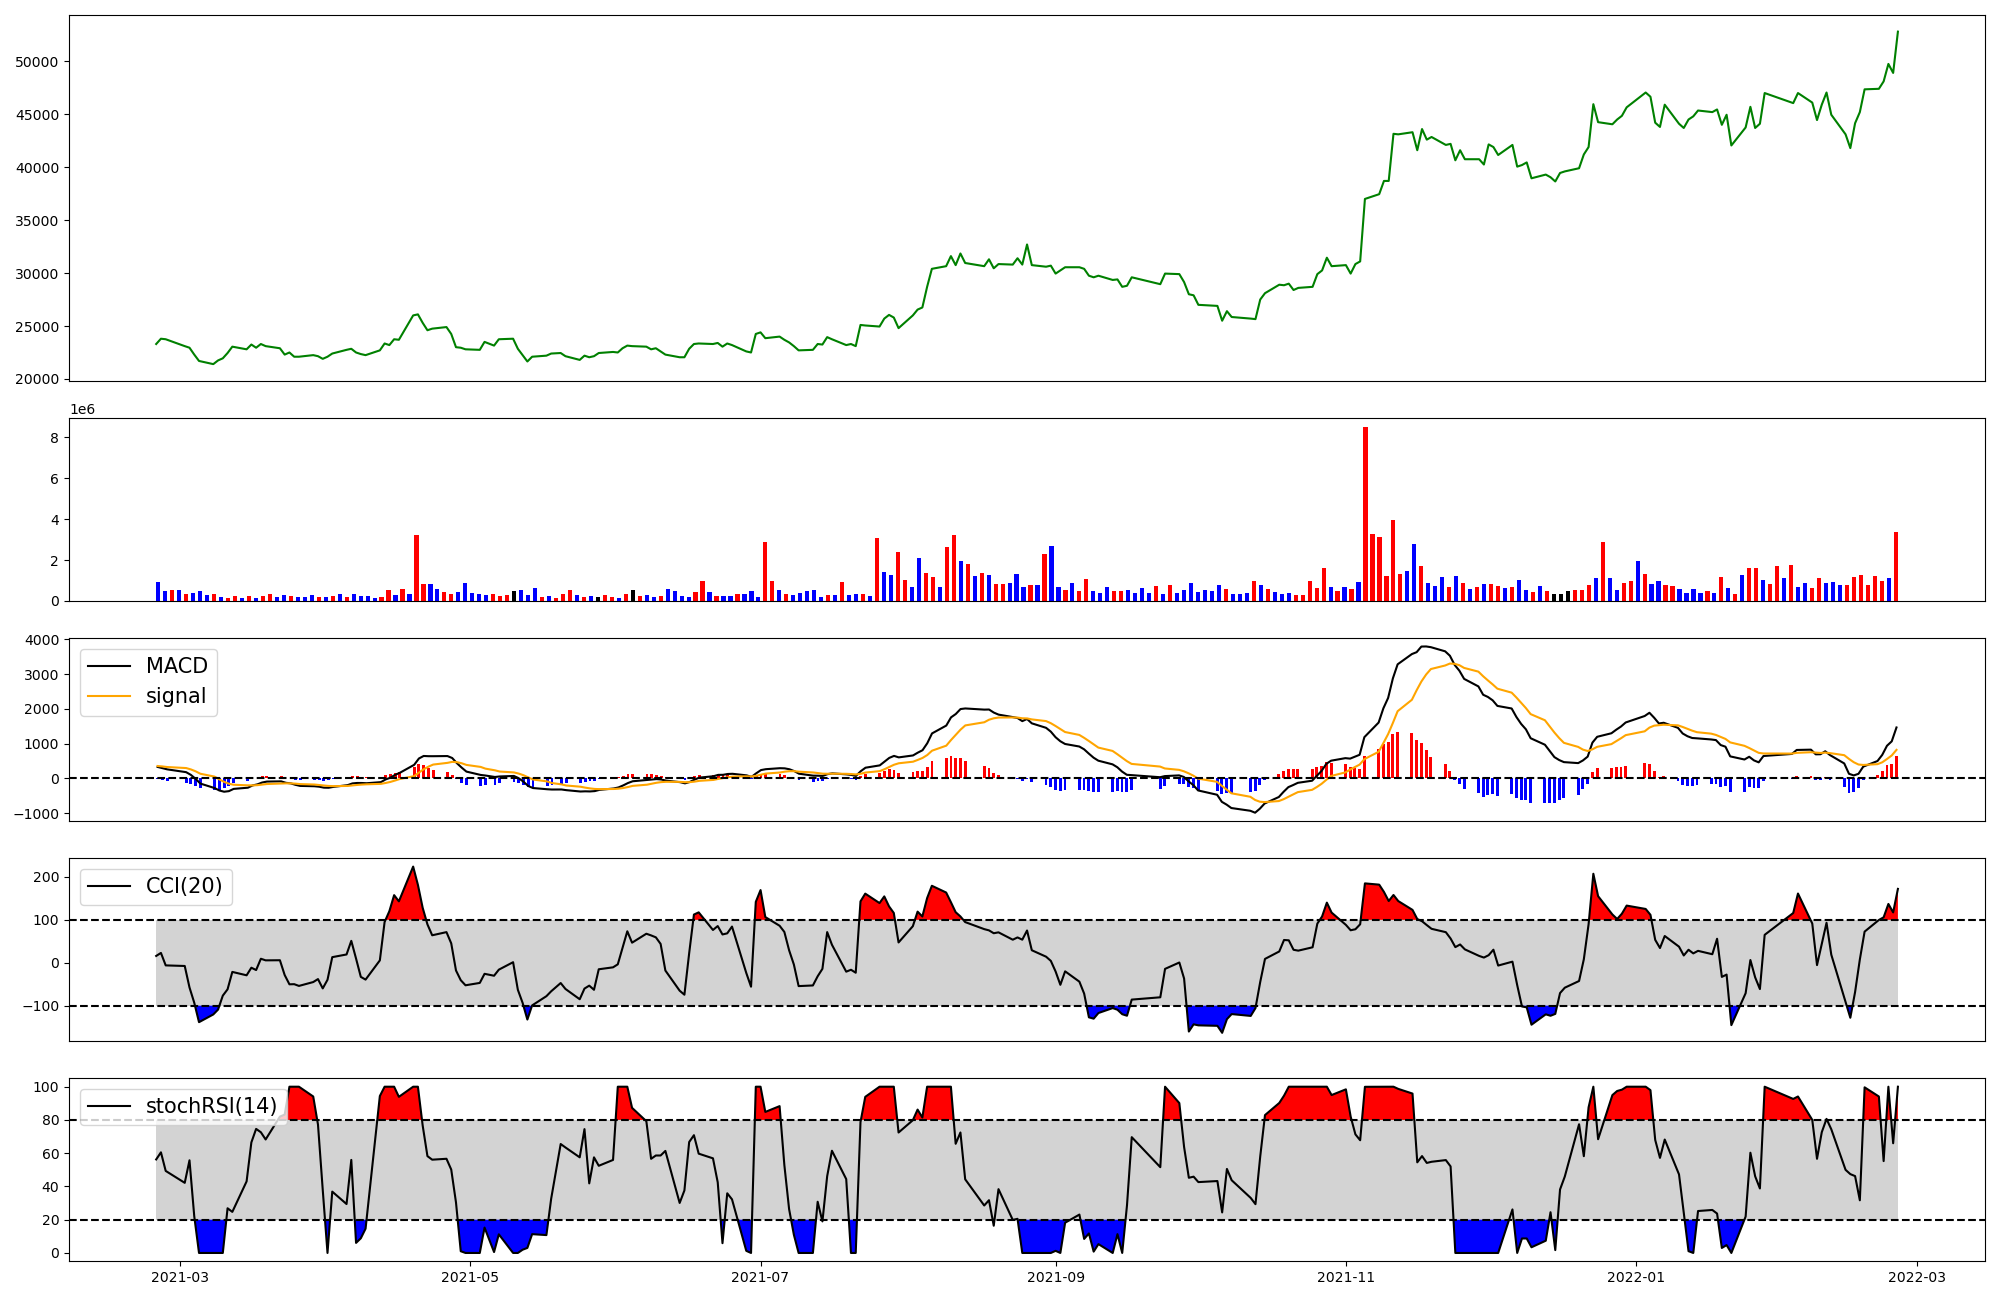
Task: Select the 2021-11 date tick label
Action: pyautogui.click(x=1346, y=1276)
